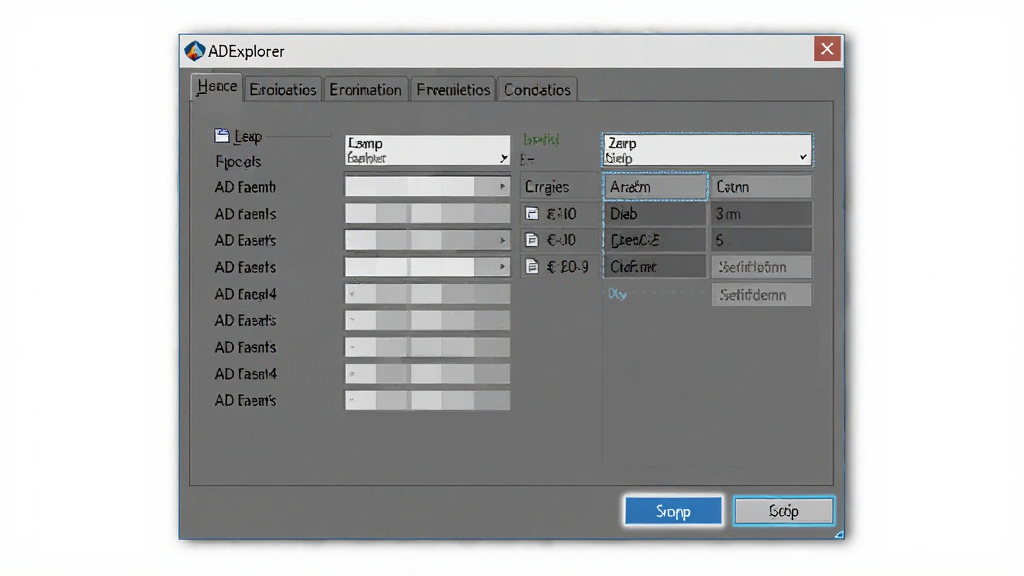Switch to the Frremiletios tab
The width and height of the screenshot is (1024, 576).
[453, 89]
